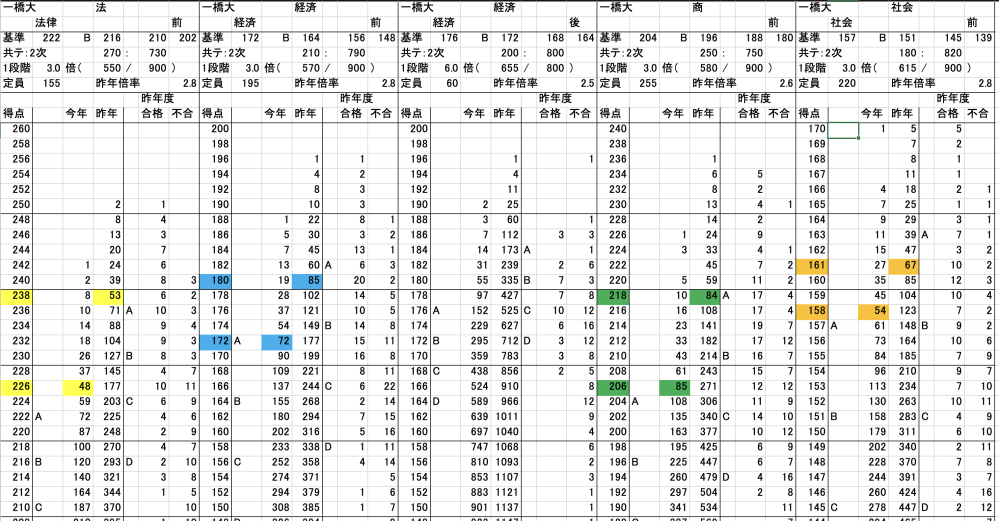999x521 pixels.
Task: Select the cell containing 1107
Action: tap(506, 478)
